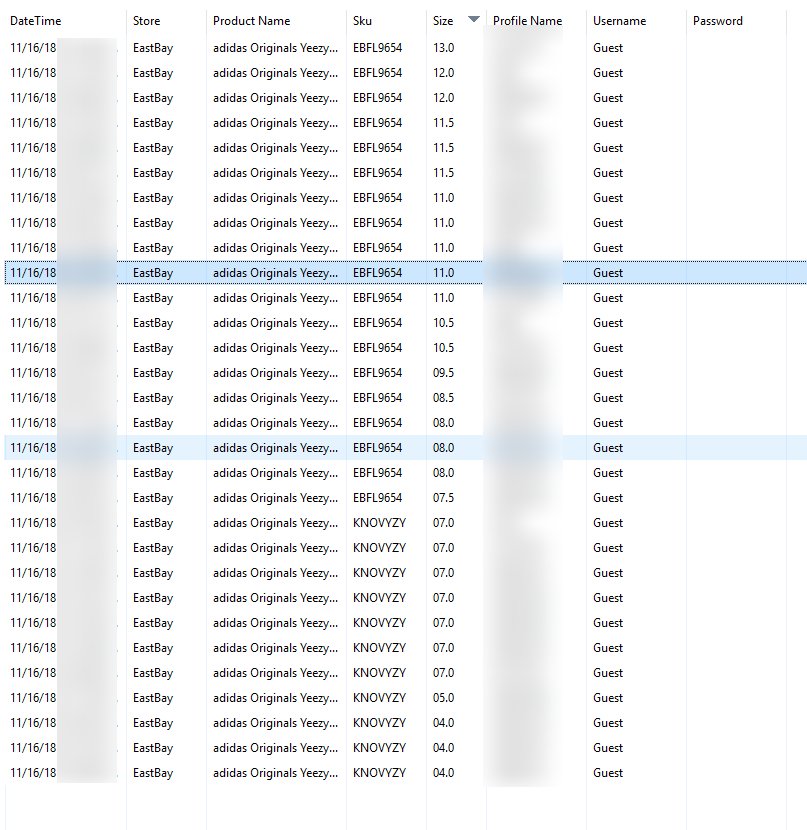The width and height of the screenshot is (807, 830).
Task: Click EastBay in the size 13.0 row
Action: point(153,48)
